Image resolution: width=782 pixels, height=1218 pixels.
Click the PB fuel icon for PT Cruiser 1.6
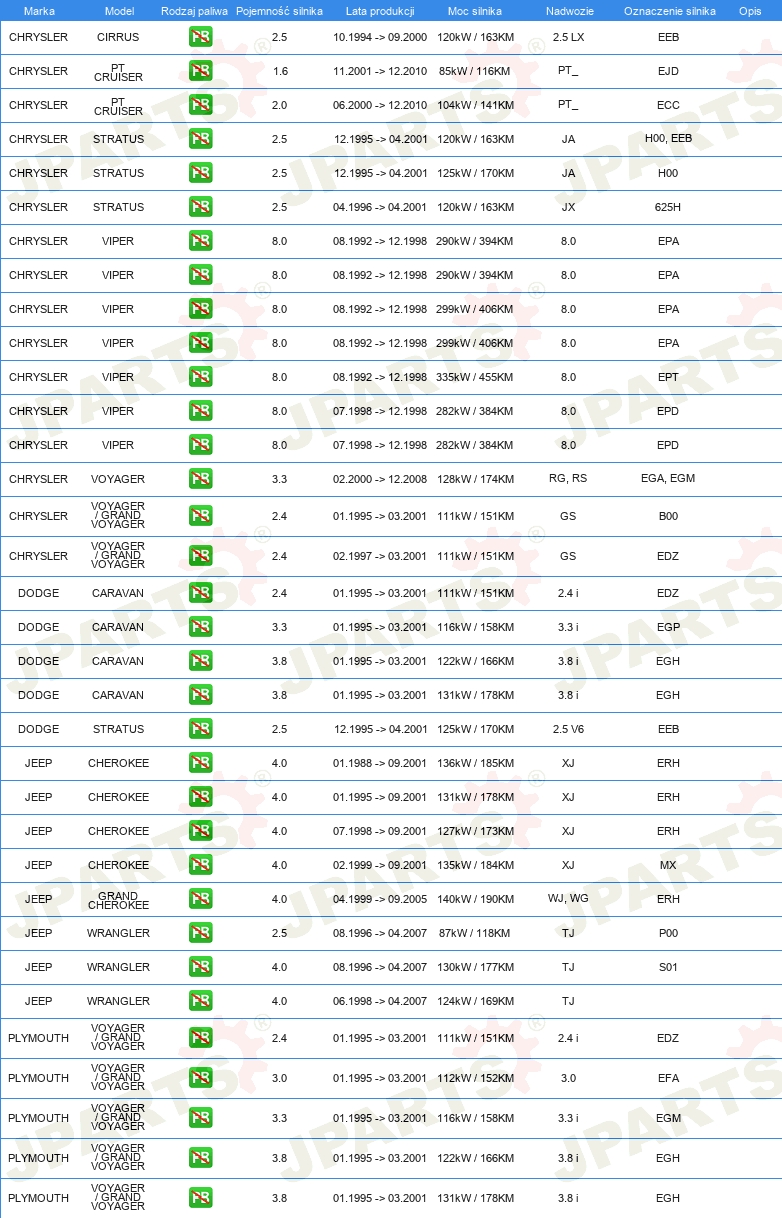(200, 72)
